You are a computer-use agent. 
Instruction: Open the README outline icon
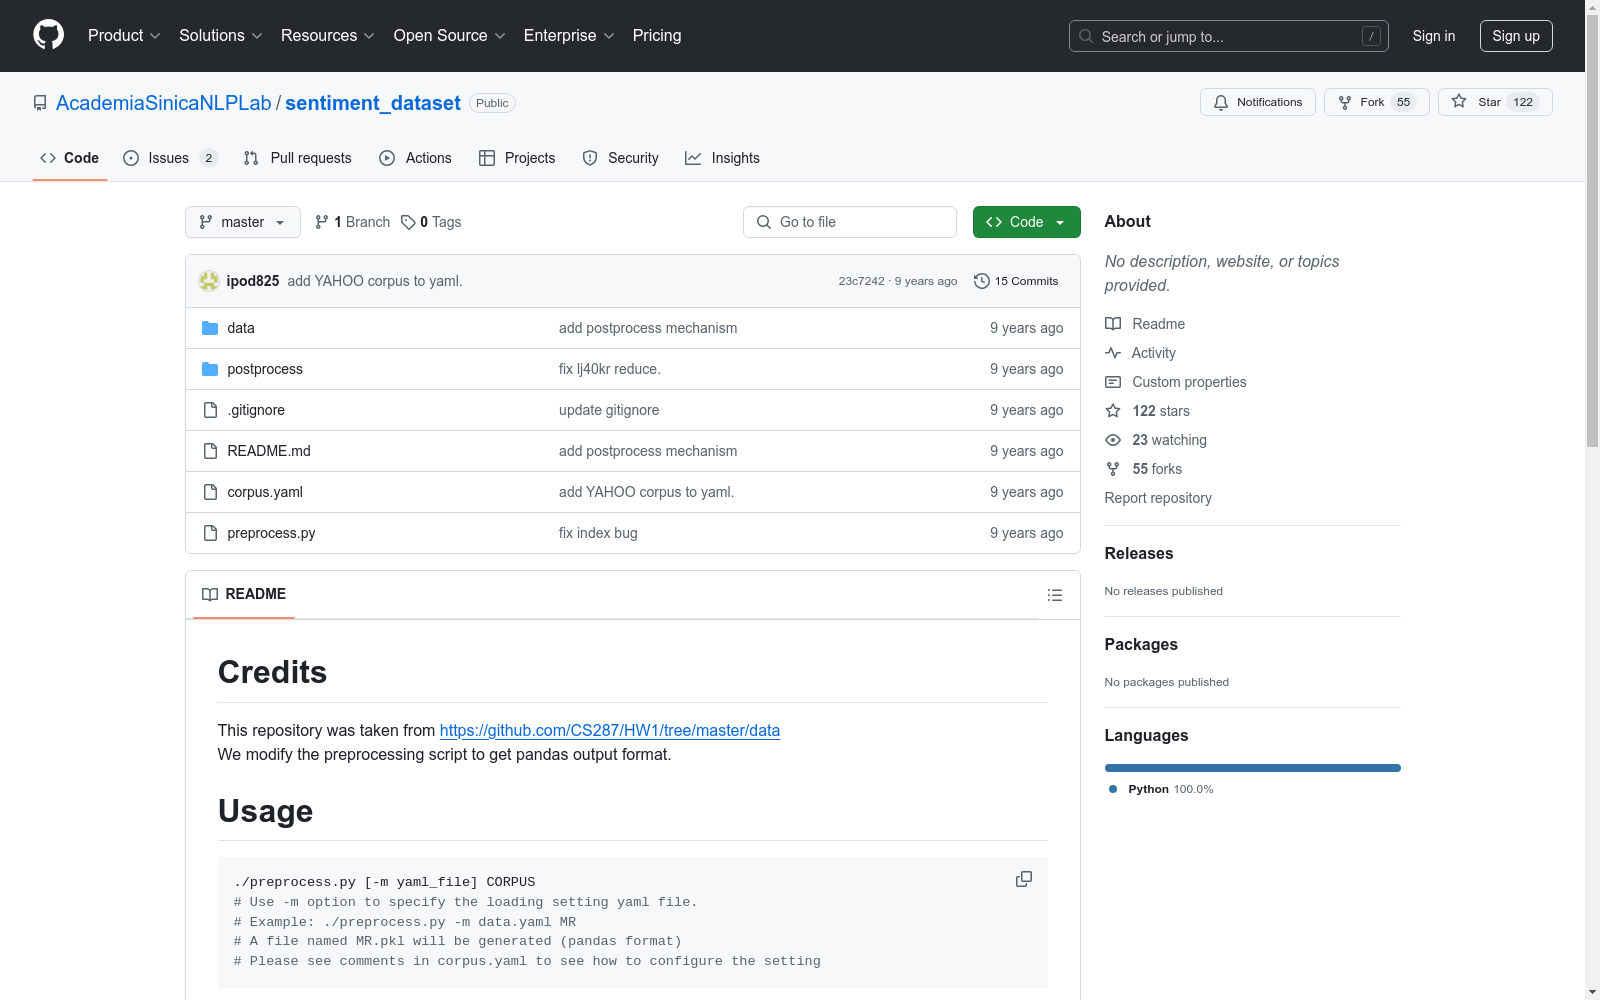tap(1055, 595)
